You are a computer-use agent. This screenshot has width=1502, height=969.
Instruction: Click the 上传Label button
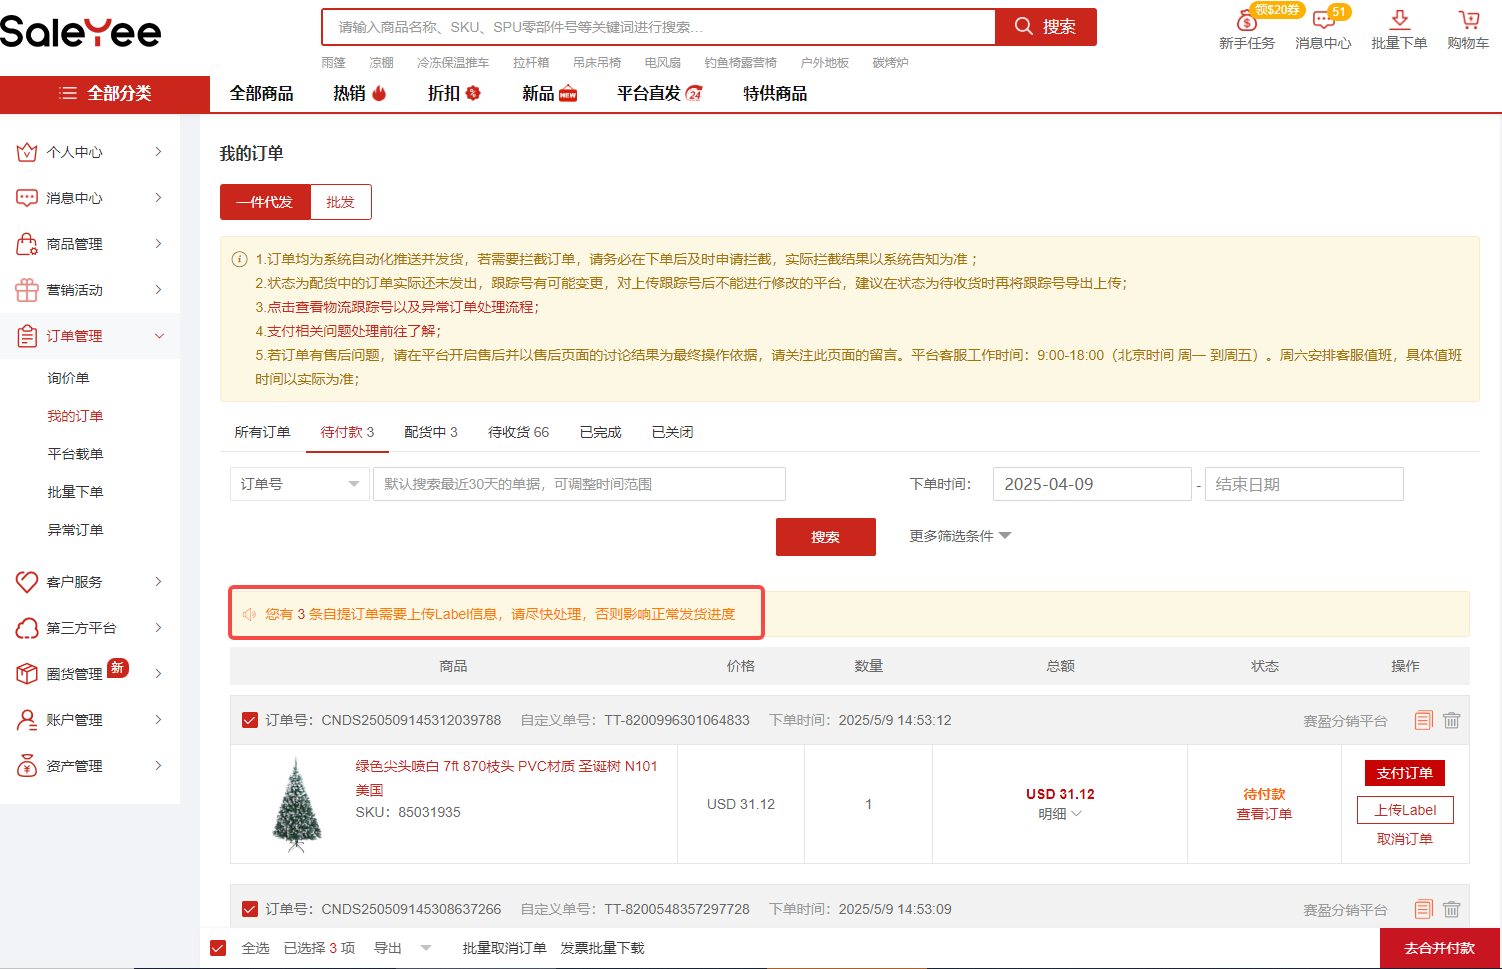(x=1404, y=810)
